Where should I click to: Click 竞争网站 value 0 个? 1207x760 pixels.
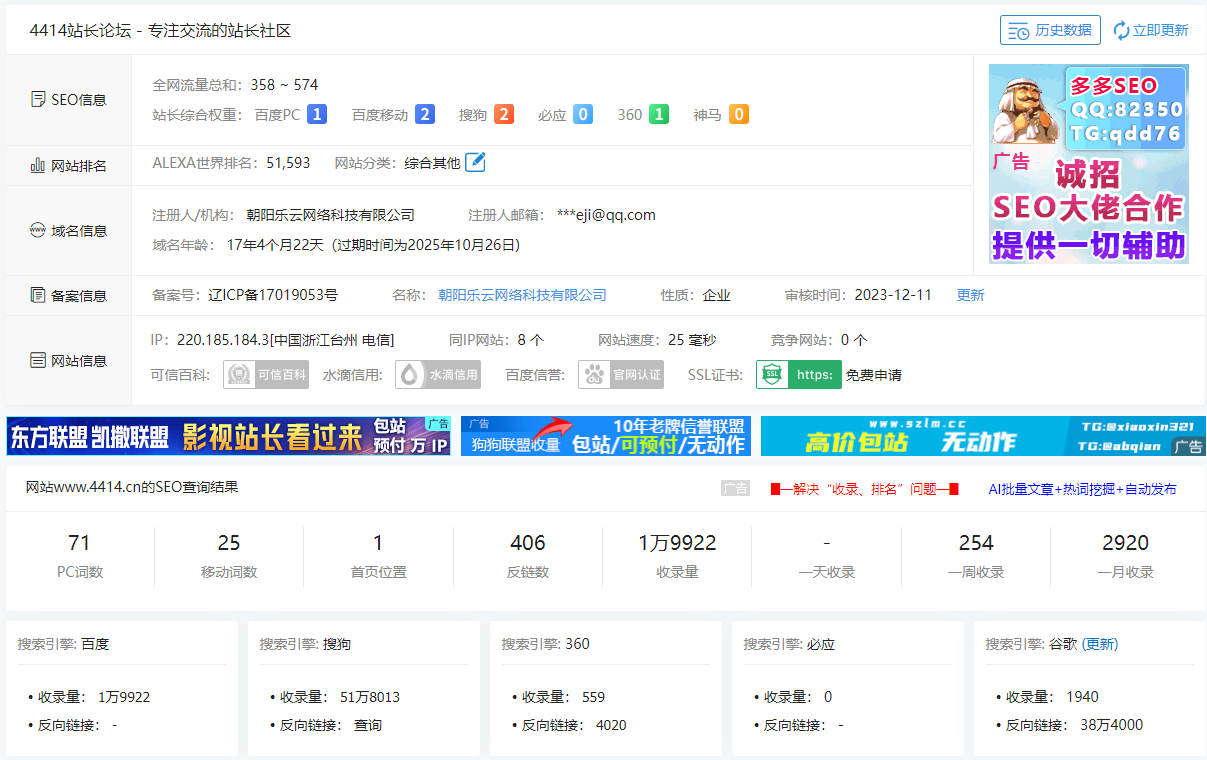(854, 340)
